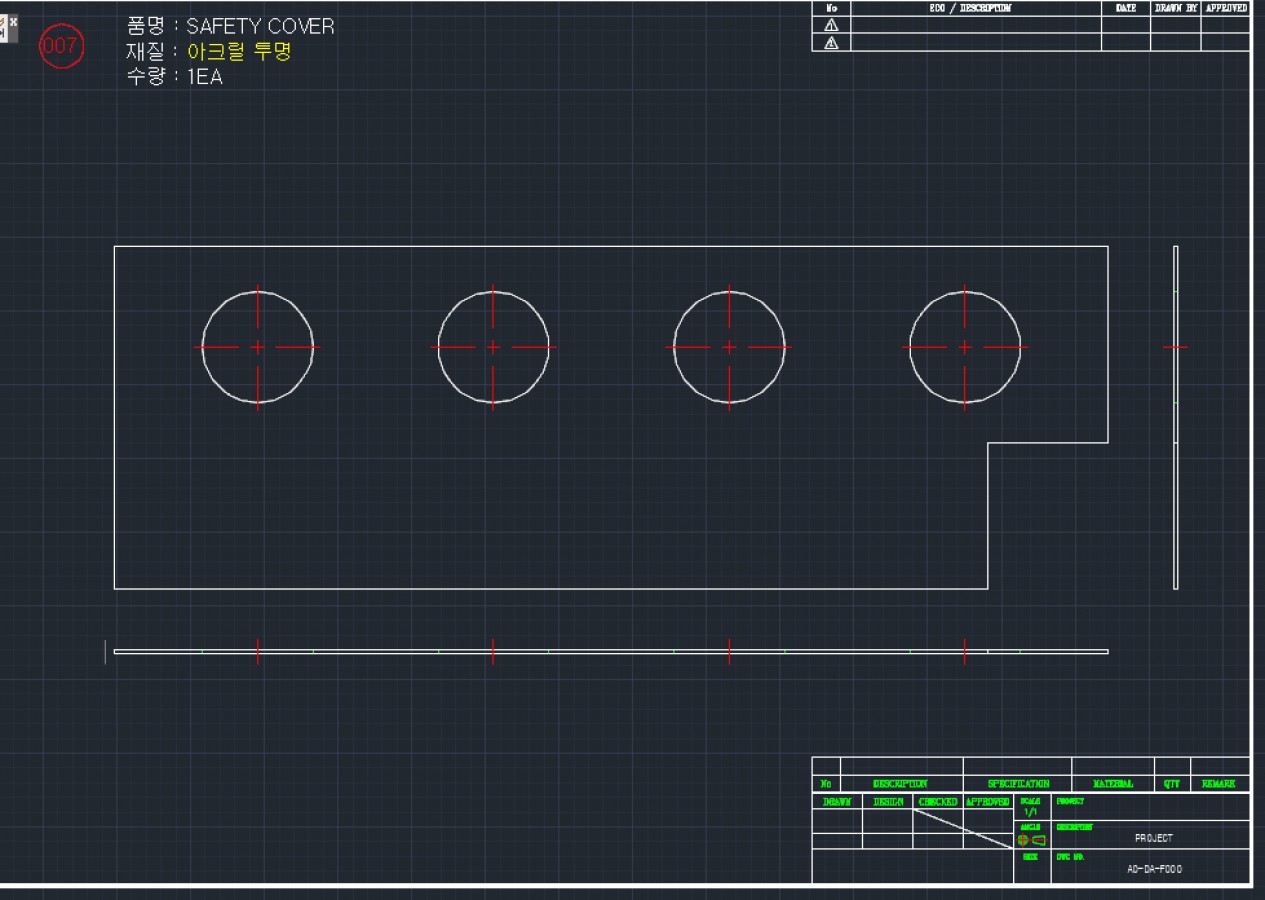Click the 'SCALE 1/1' cell

click(1031, 807)
